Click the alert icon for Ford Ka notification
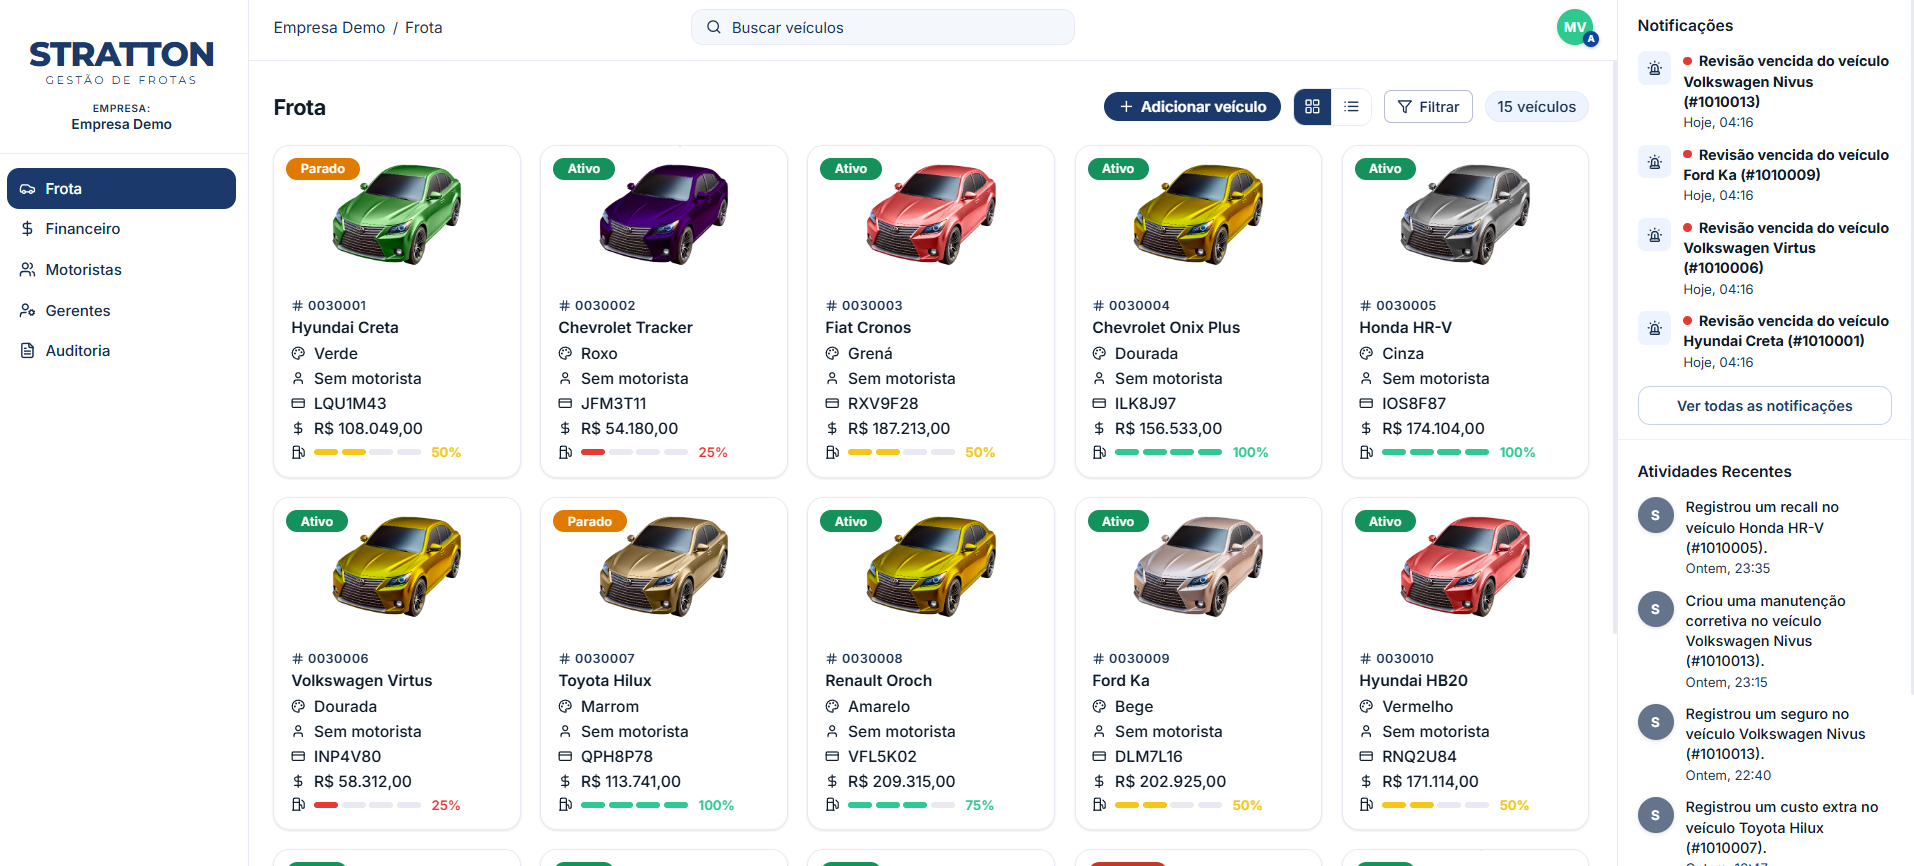1914x866 pixels. pyautogui.click(x=1655, y=162)
